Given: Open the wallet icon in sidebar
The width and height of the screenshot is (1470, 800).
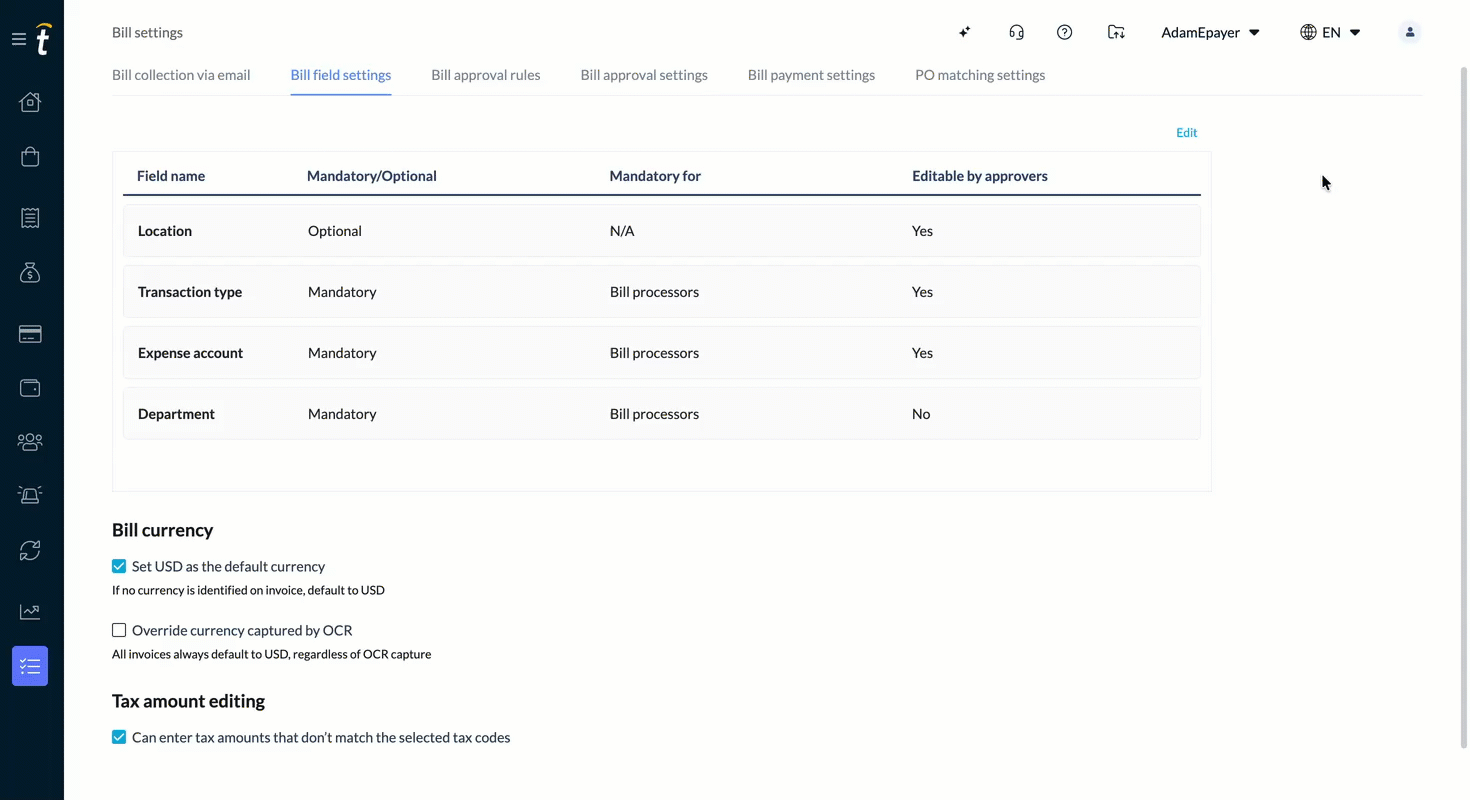Looking at the screenshot, I should pyautogui.click(x=30, y=388).
